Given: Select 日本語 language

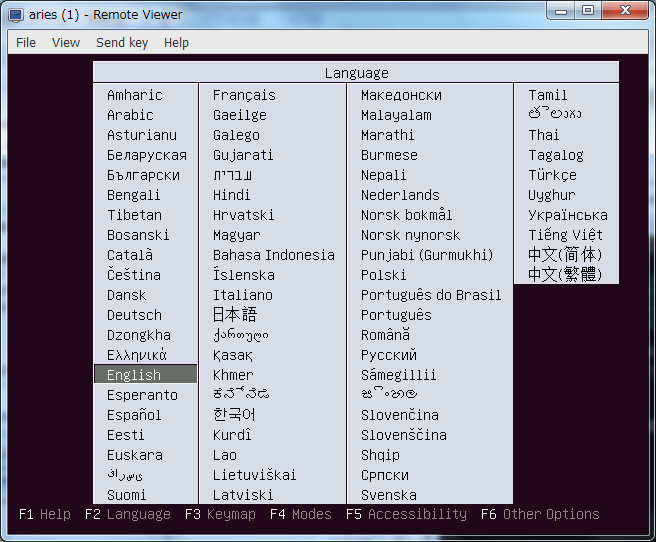Looking at the screenshot, I should coord(235,314).
